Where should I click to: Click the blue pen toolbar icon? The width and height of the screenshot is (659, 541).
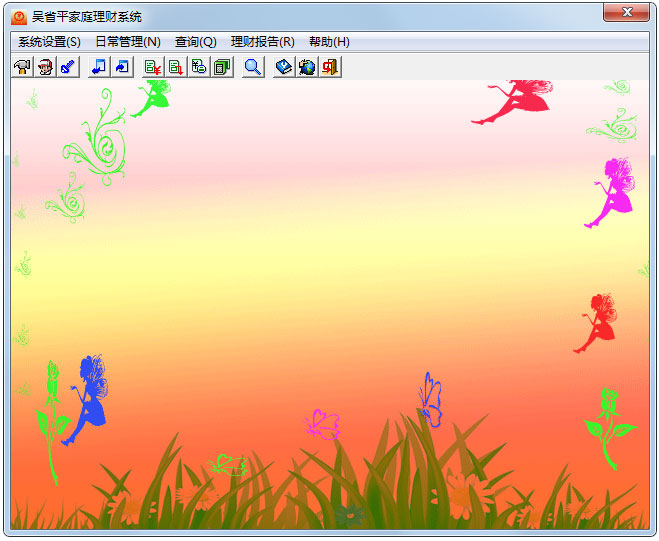point(67,67)
